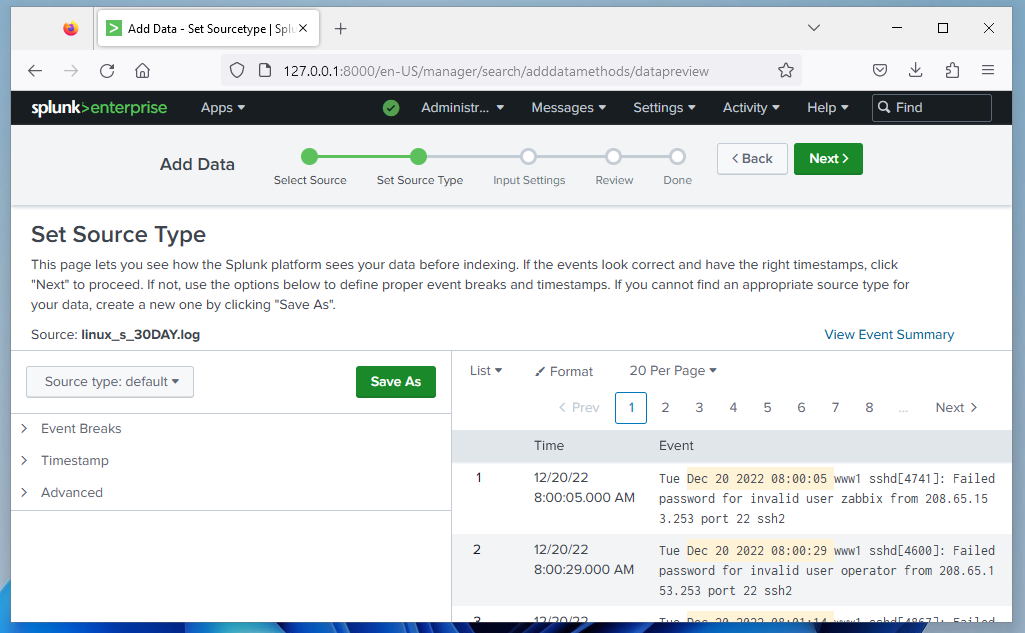Click the green Next button
Viewport: 1025px width, 633px height.
tap(828, 159)
